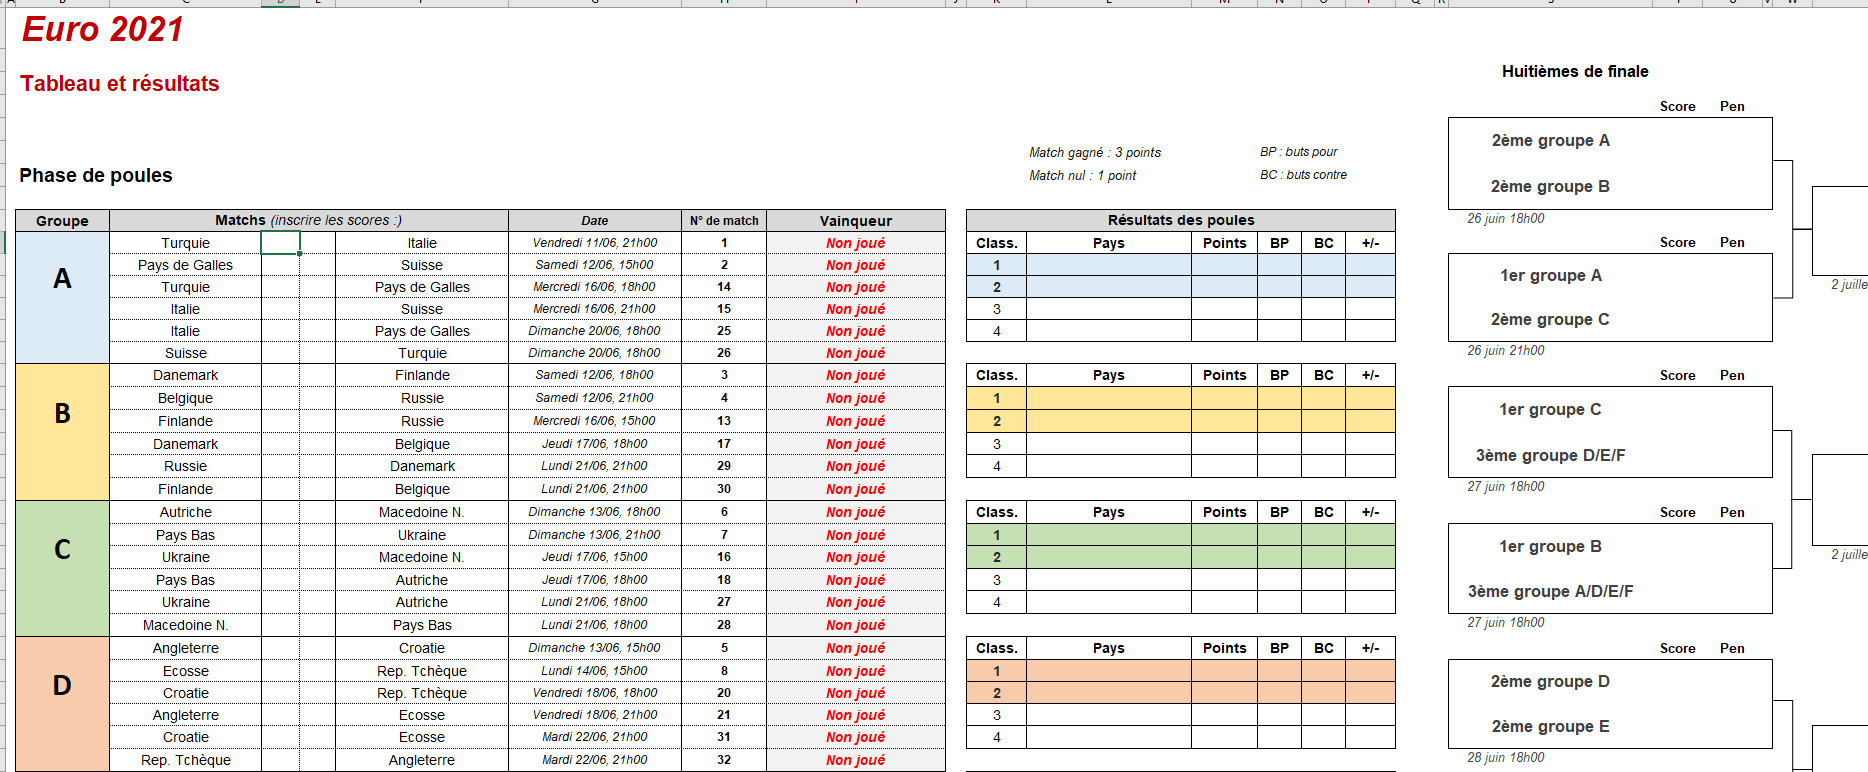The width and height of the screenshot is (1868, 772).
Task: Select the "Résultats des poules" header
Action: coord(1181,220)
